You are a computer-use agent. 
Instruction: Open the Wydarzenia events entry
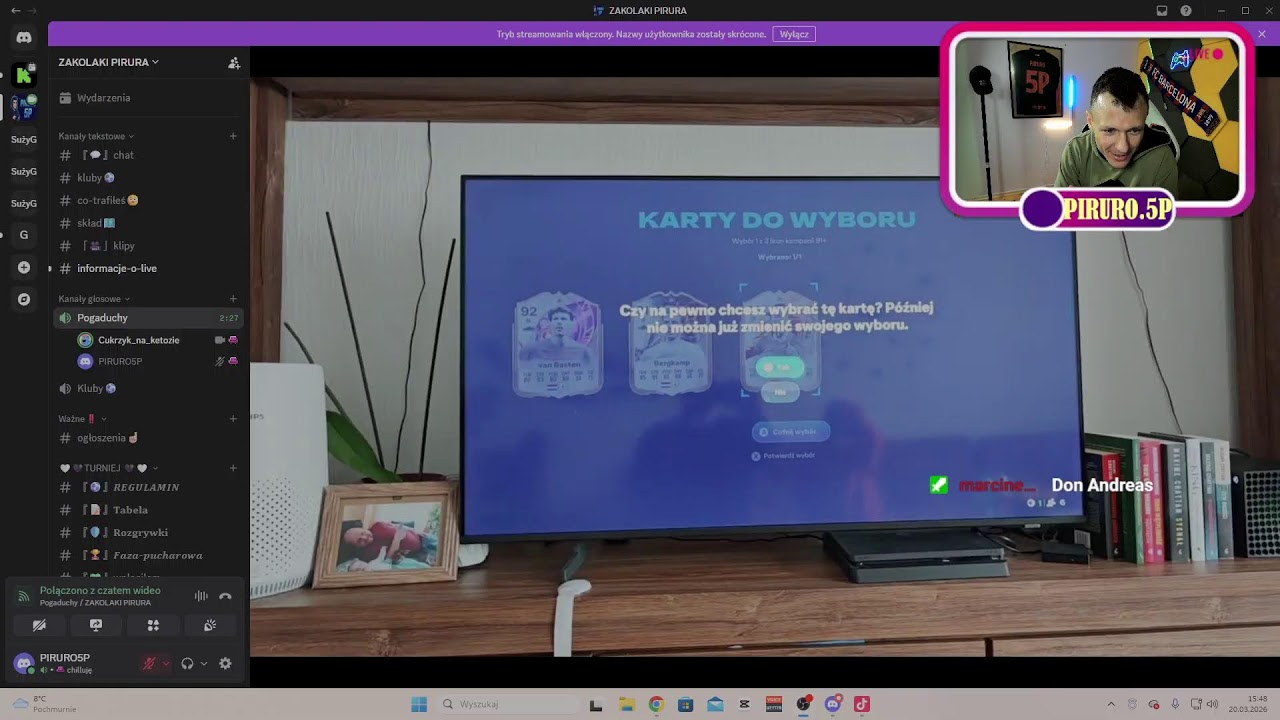pyautogui.click(x=148, y=98)
